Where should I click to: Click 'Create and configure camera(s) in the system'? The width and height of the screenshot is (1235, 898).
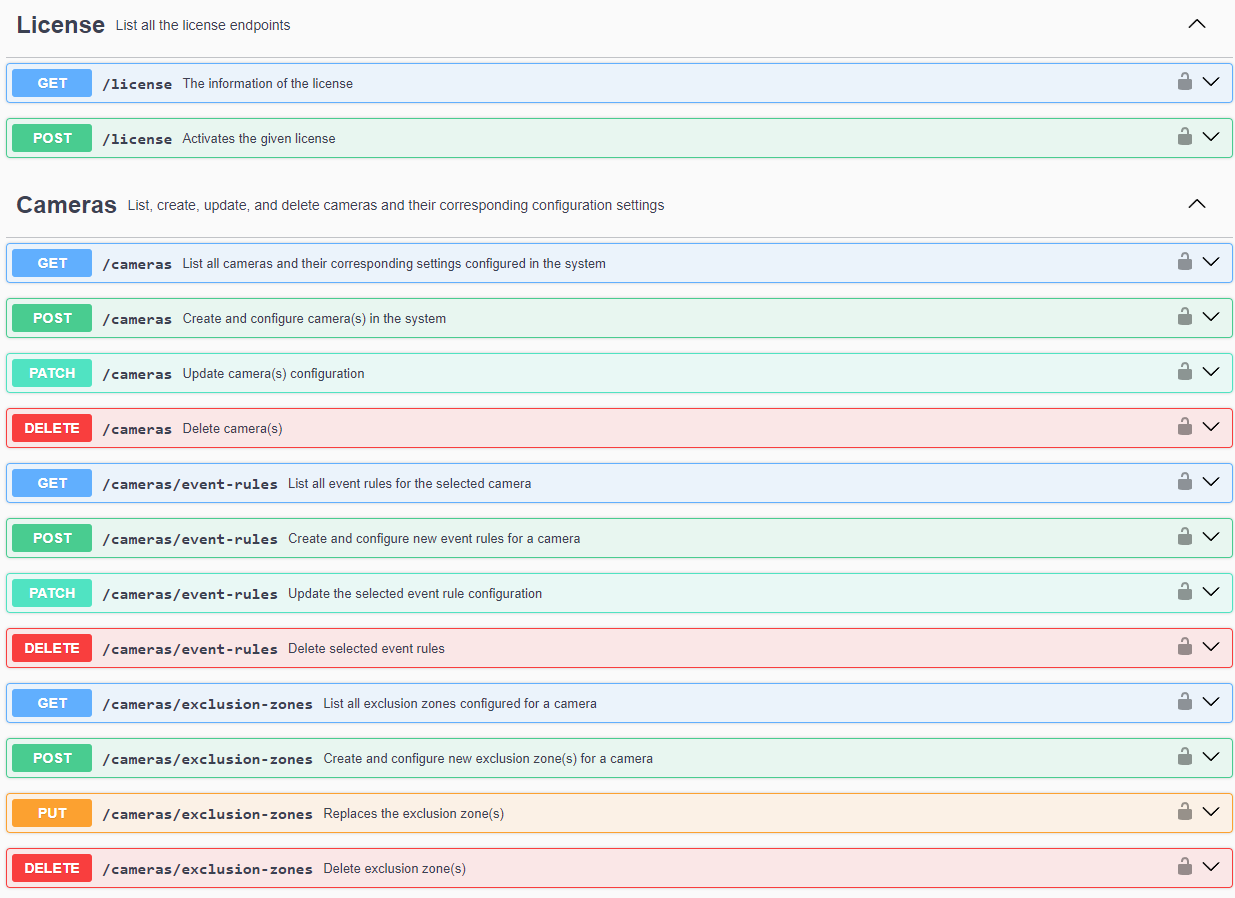pyautogui.click(x=314, y=318)
